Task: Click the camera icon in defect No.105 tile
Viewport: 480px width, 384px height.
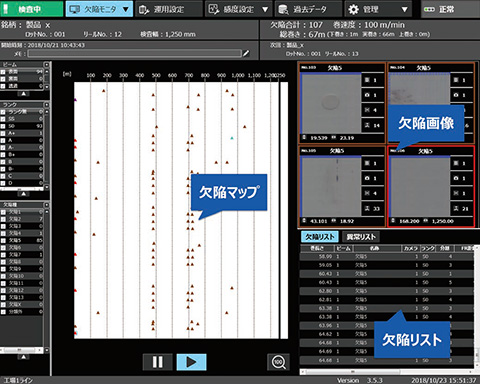Action: click(x=367, y=178)
